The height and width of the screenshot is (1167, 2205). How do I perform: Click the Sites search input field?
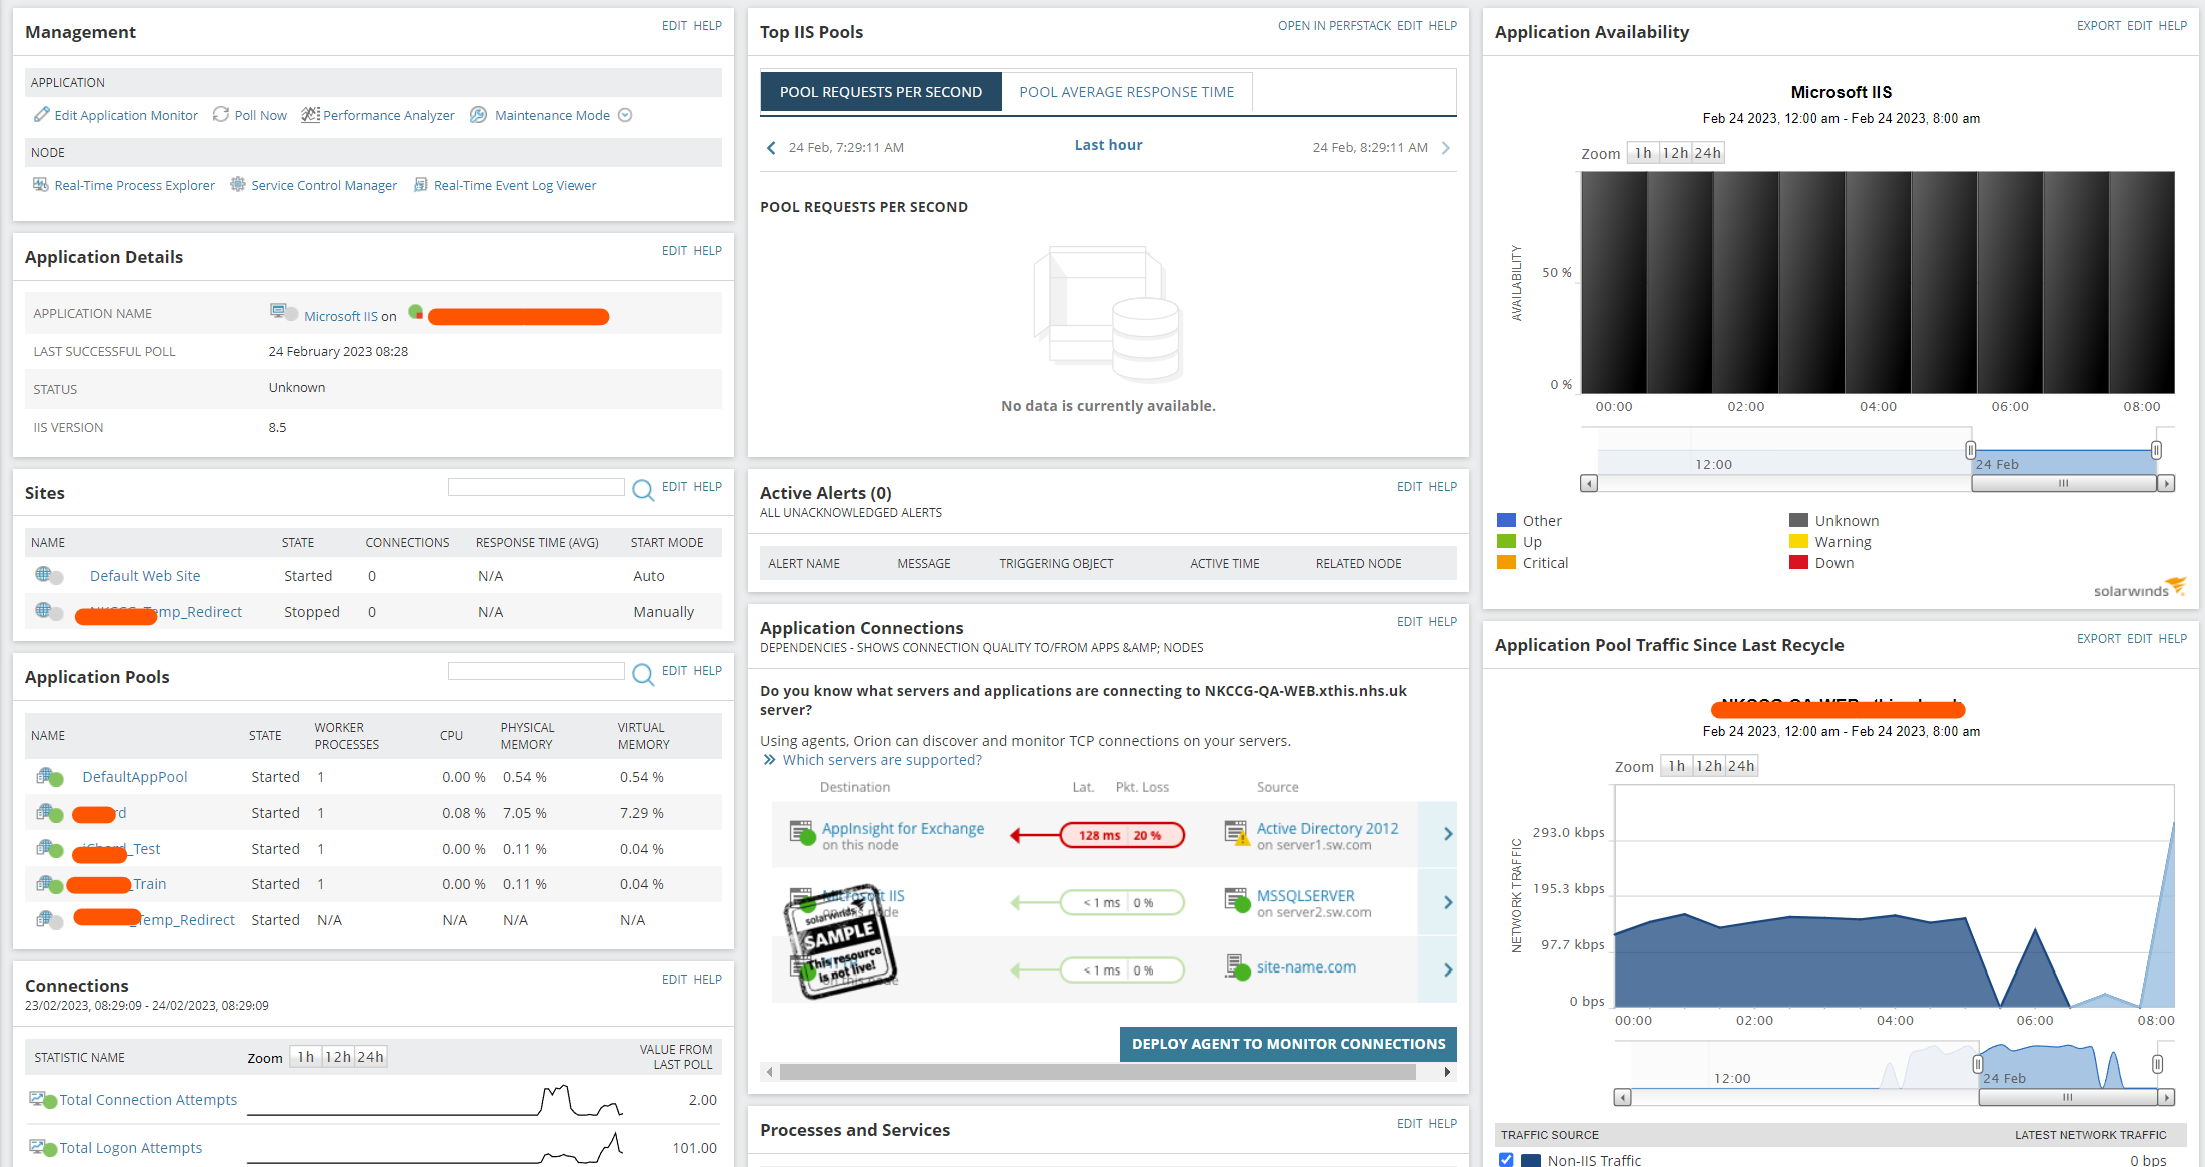tap(536, 487)
